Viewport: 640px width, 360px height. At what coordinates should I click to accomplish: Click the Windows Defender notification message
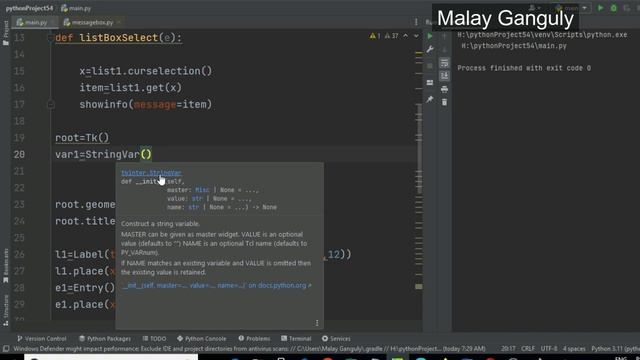tap(249, 349)
